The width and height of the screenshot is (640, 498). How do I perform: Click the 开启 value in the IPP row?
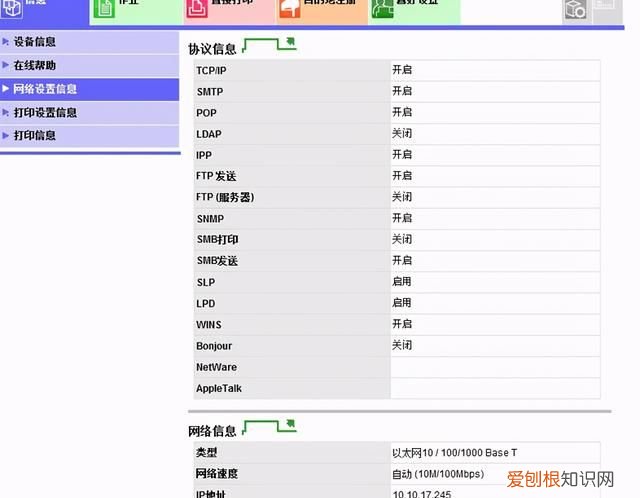point(402,155)
